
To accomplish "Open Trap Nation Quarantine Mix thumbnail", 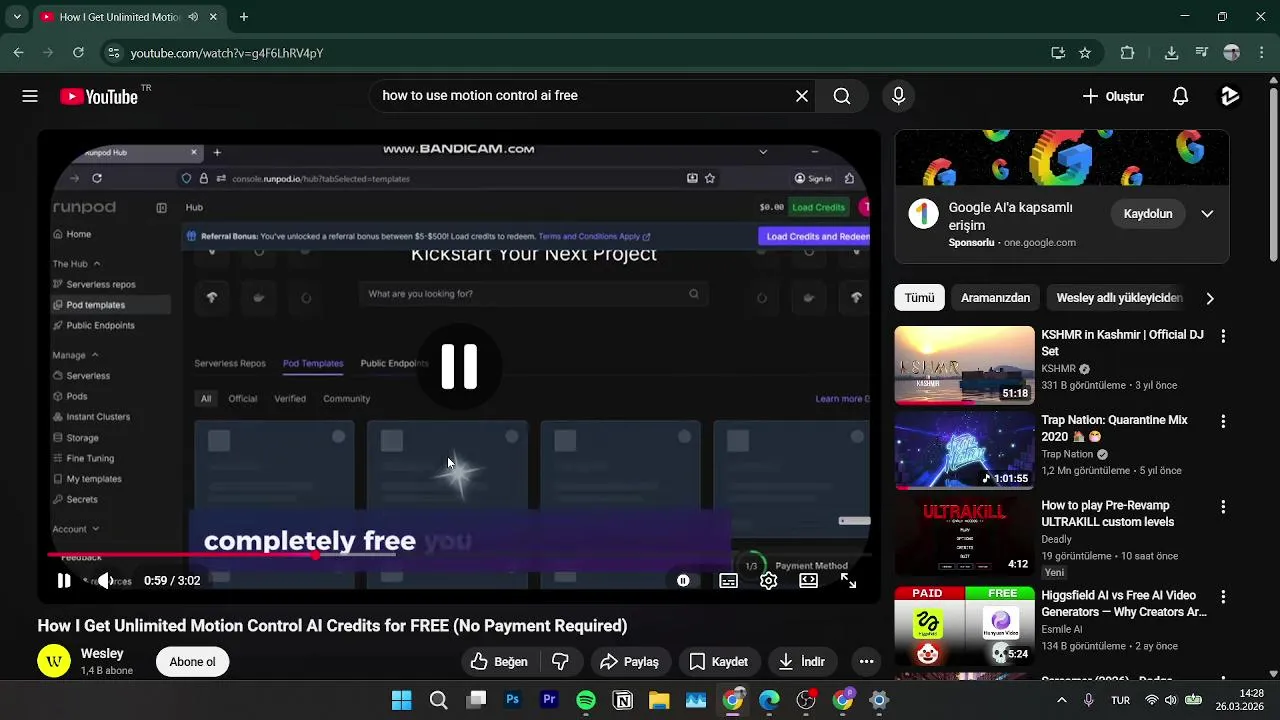I will point(964,450).
